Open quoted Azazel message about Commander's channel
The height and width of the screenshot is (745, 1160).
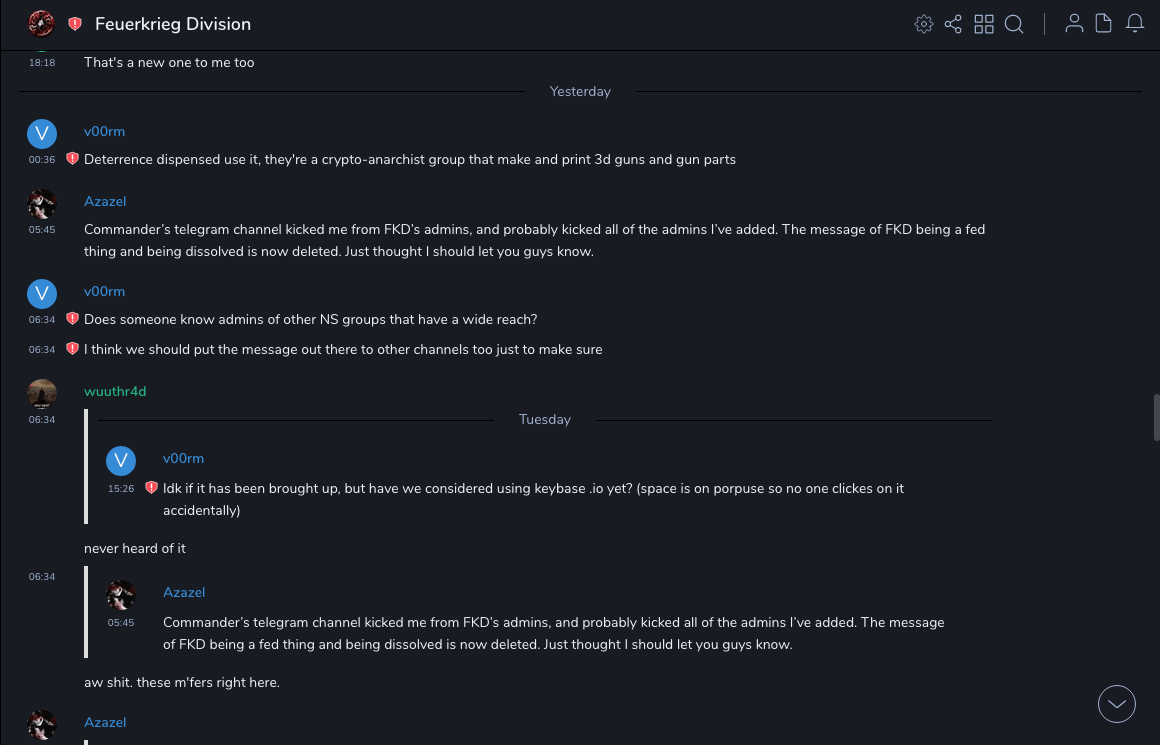[x=553, y=633]
